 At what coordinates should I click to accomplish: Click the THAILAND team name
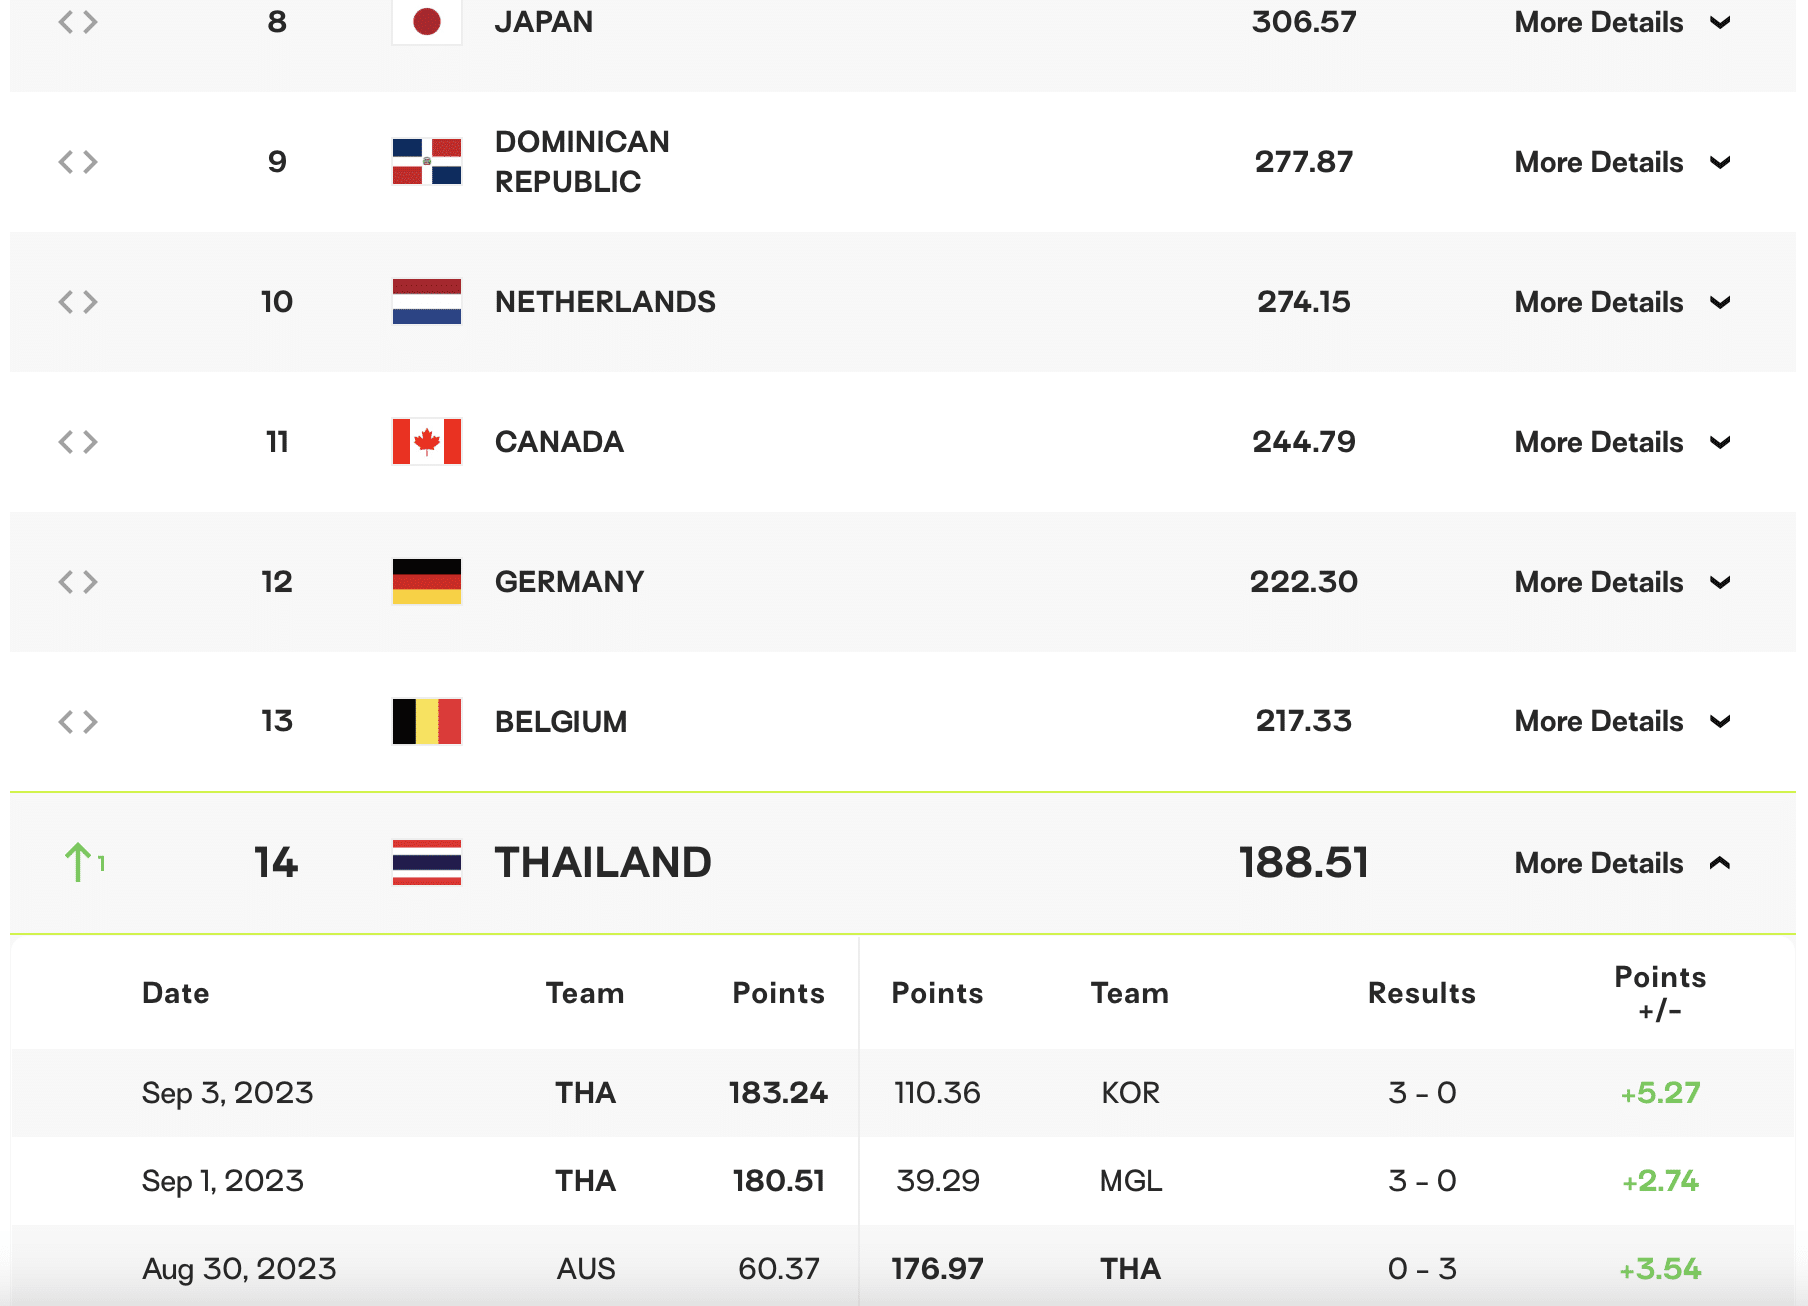[x=603, y=863]
